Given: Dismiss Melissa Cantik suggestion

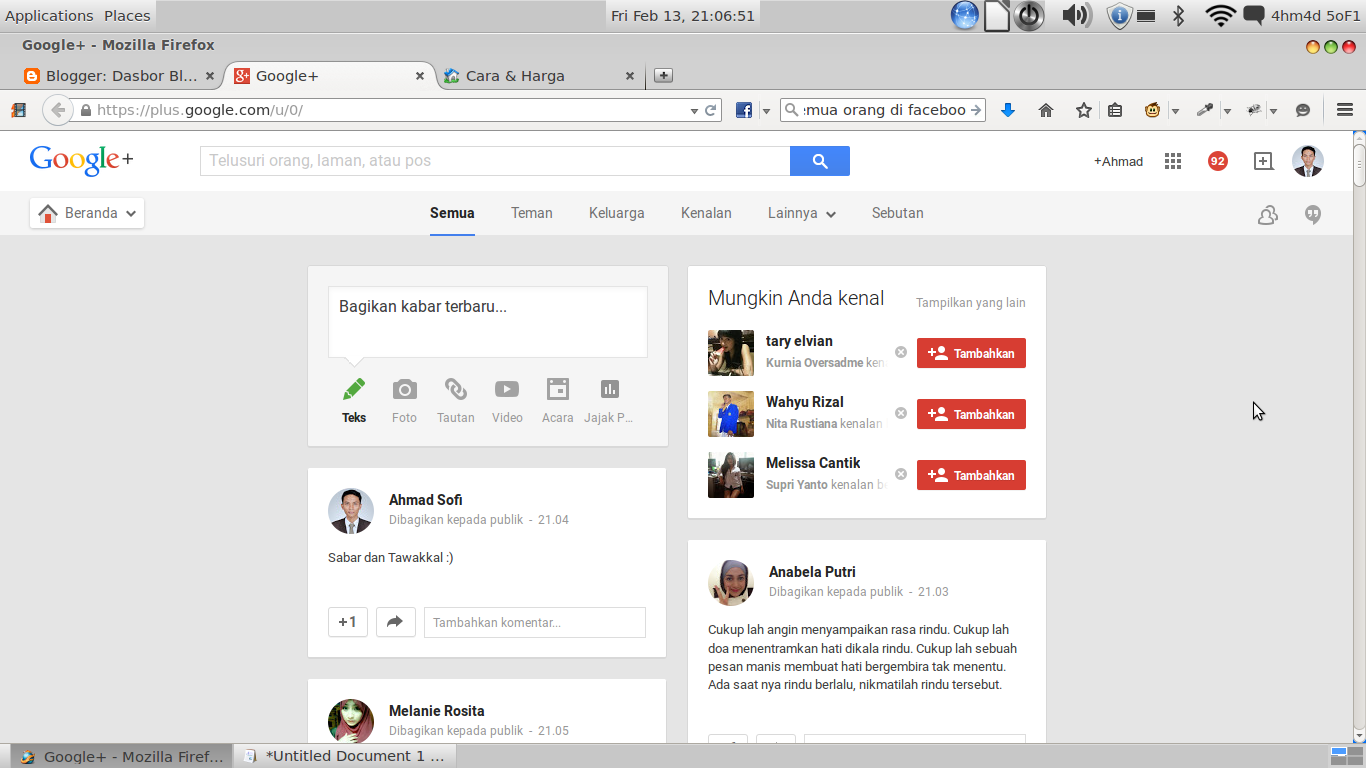Looking at the screenshot, I should 901,474.
